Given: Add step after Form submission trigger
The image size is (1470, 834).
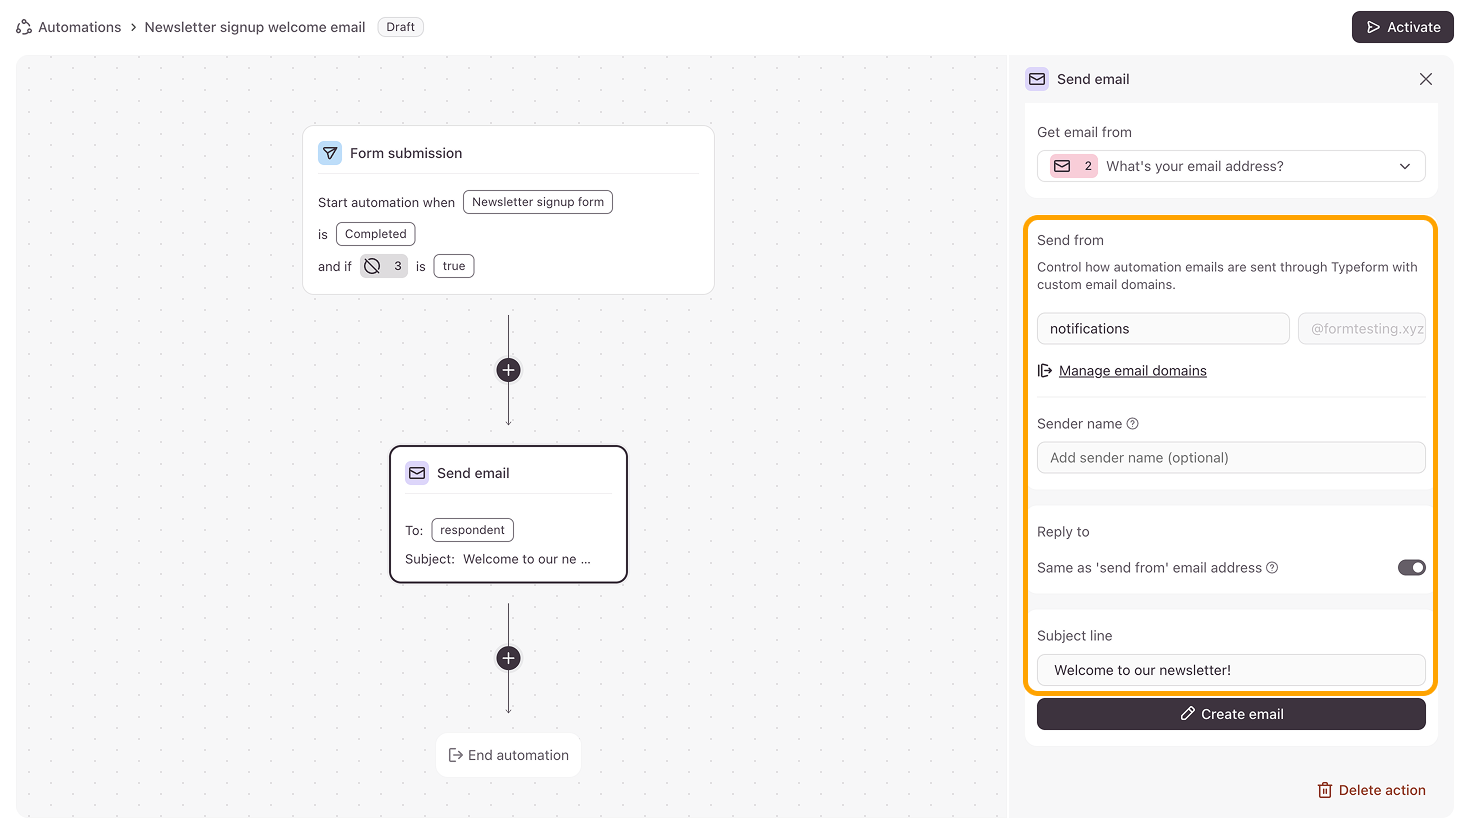Looking at the screenshot, I should pos(508,370).
